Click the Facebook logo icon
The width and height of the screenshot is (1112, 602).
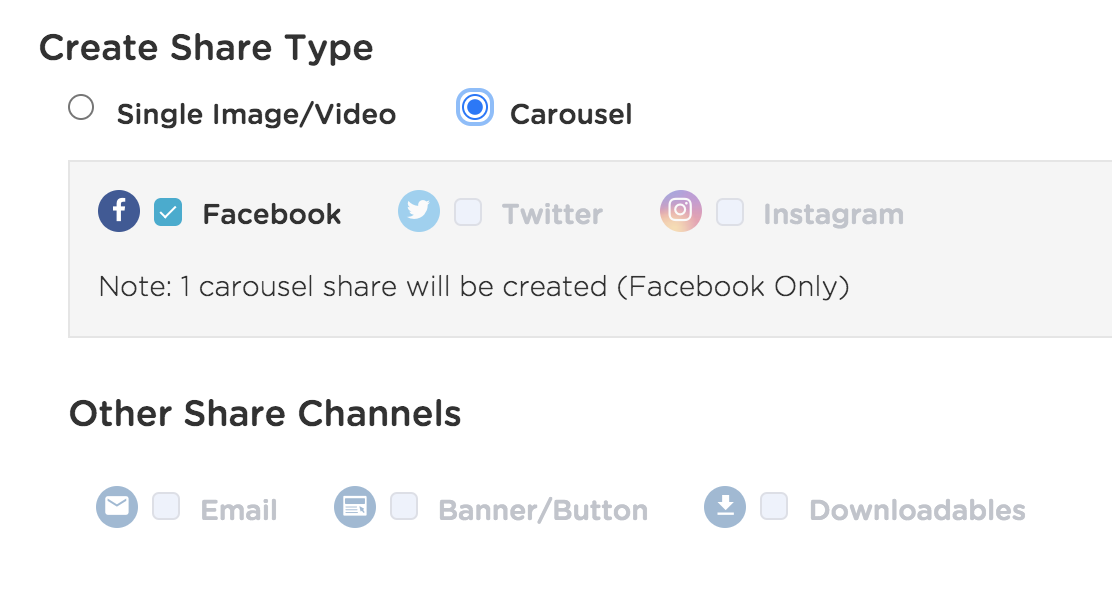[x=119, y=211]
